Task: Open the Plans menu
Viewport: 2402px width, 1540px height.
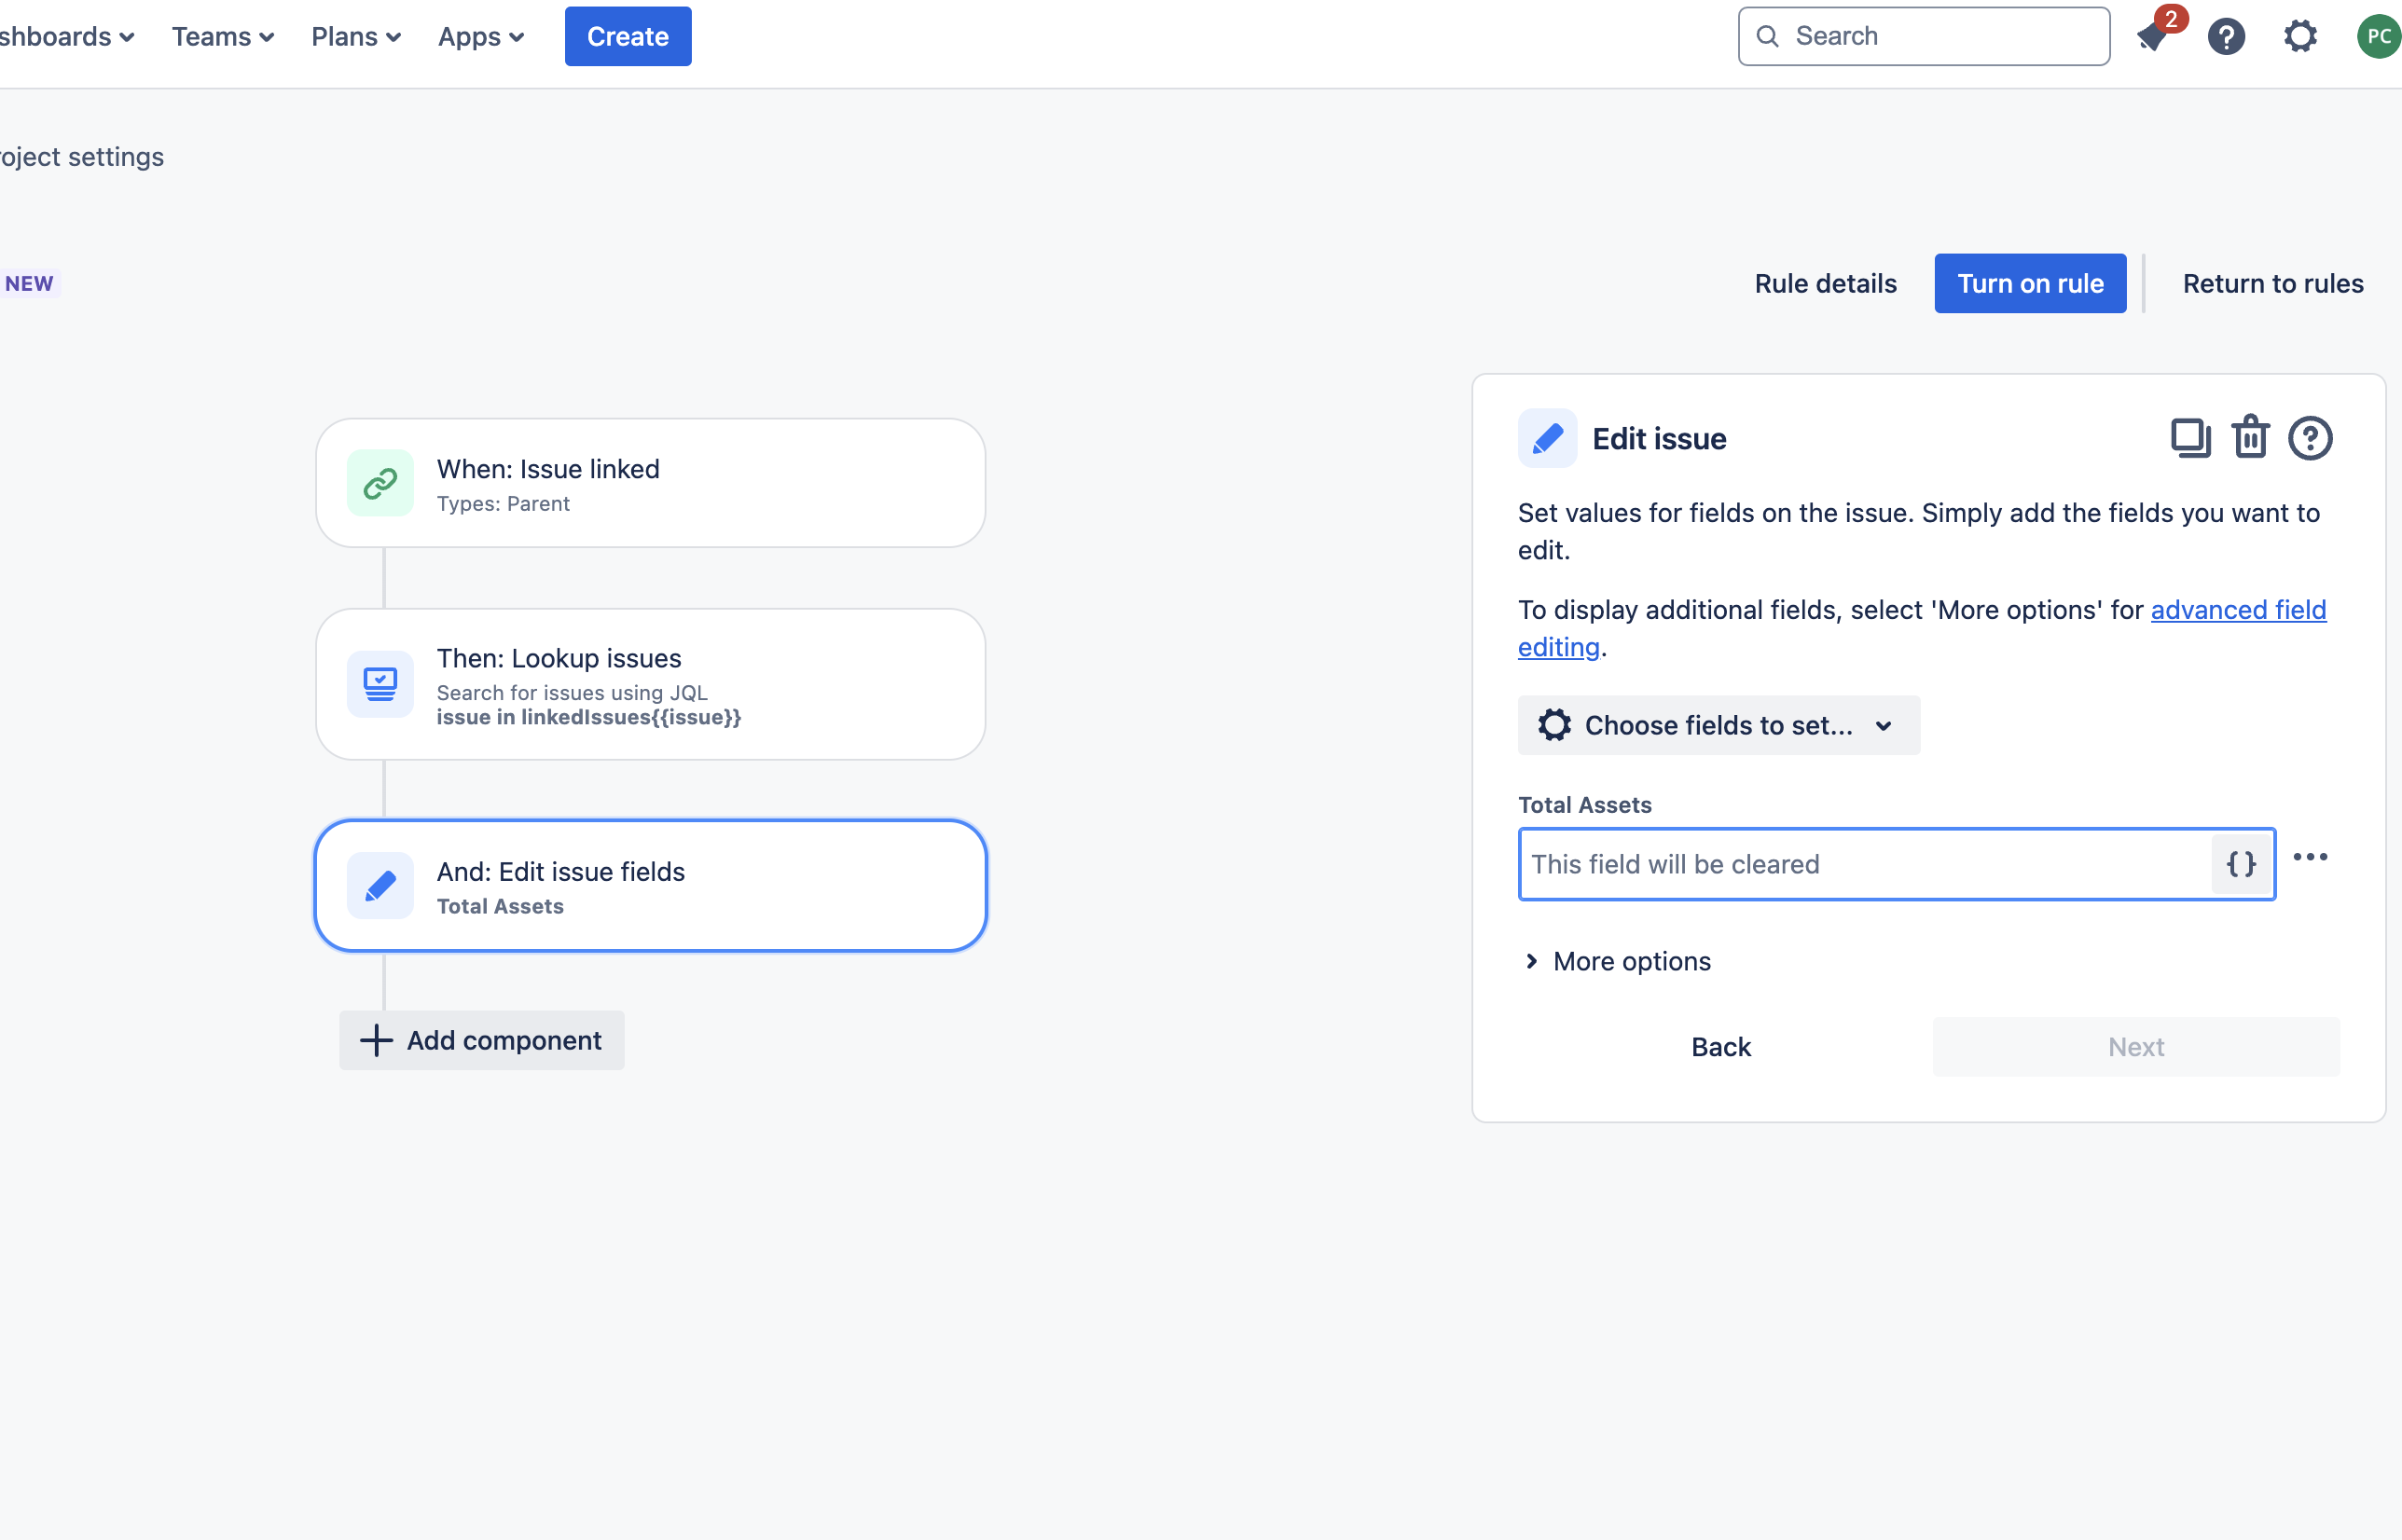Action: (x=356, y=37)
